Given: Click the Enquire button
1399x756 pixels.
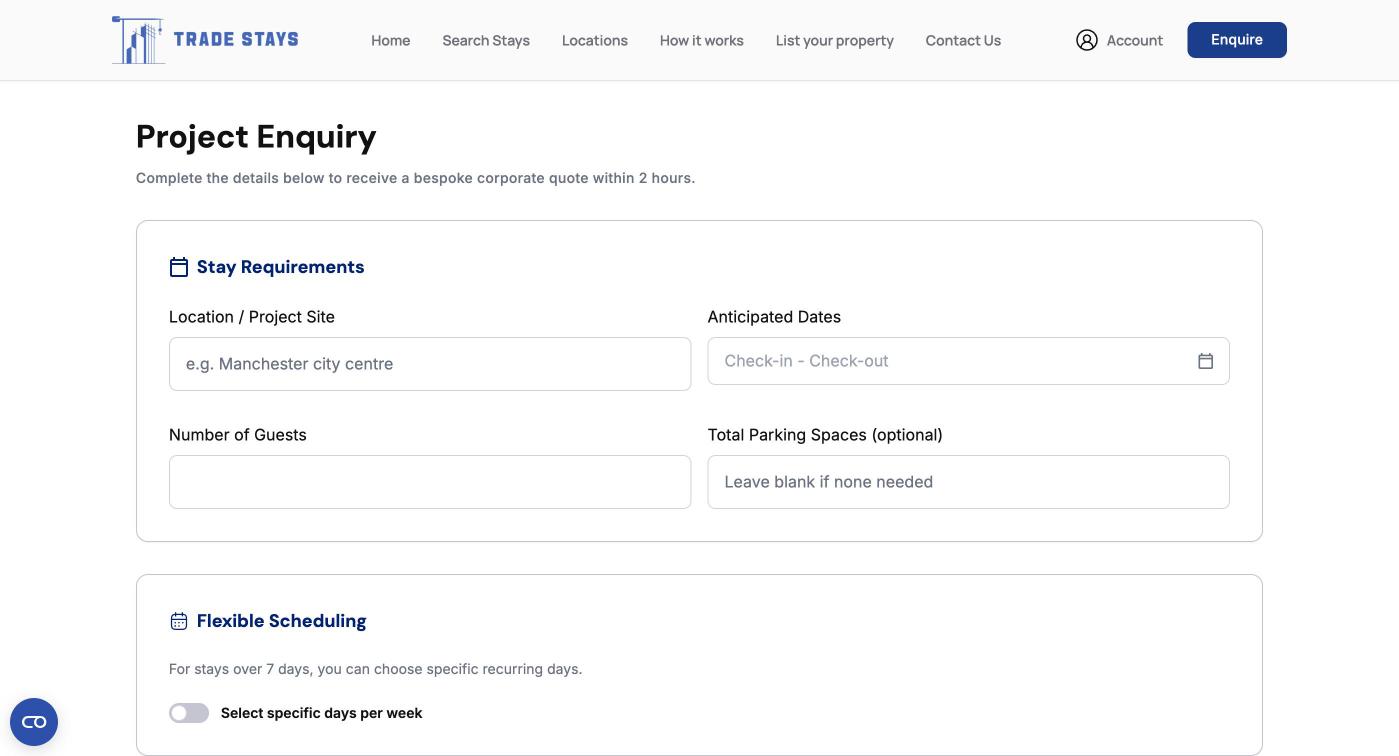Looking at the screenshot, I should point(1237,40).
